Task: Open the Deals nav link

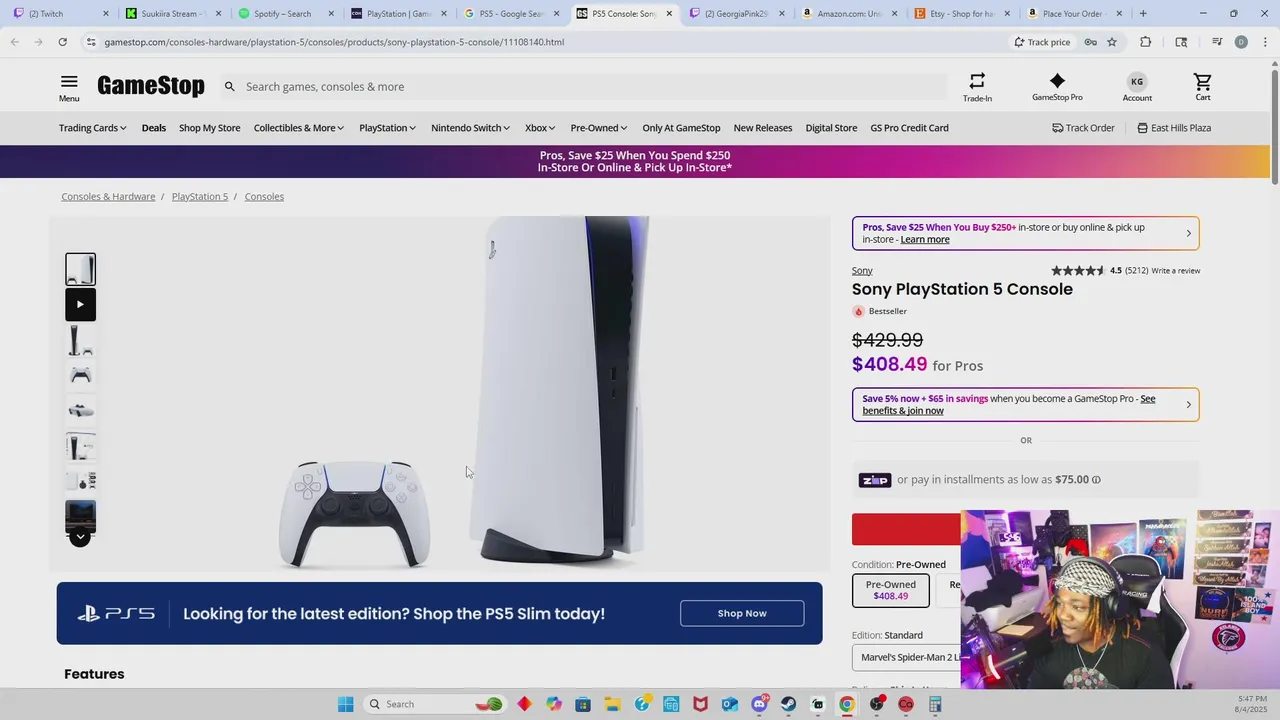Action: tap(154, 128)
